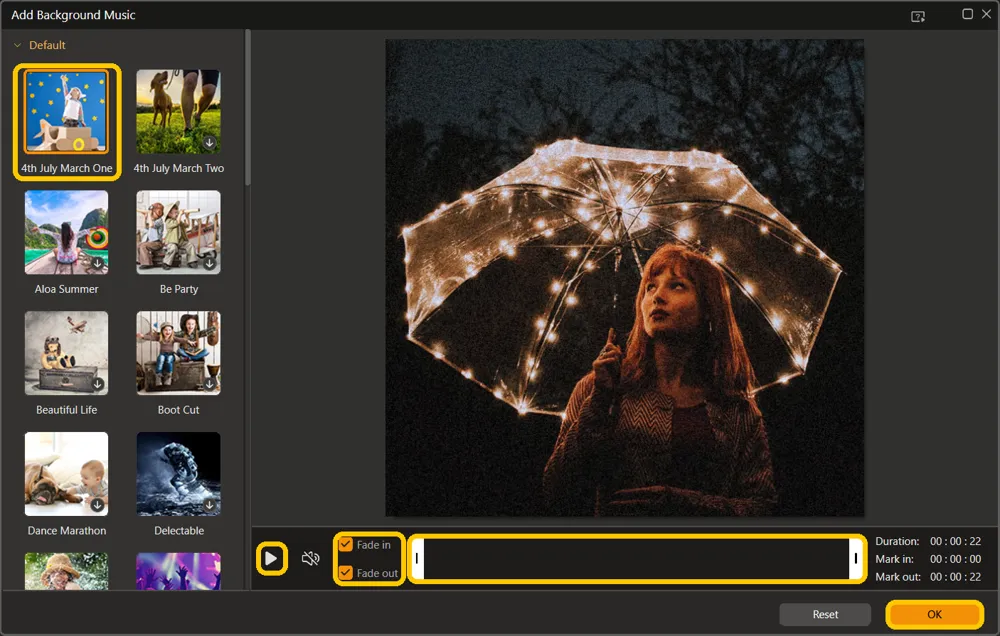Download the Be Party track

pyautogui.click(x=209, y=263)
